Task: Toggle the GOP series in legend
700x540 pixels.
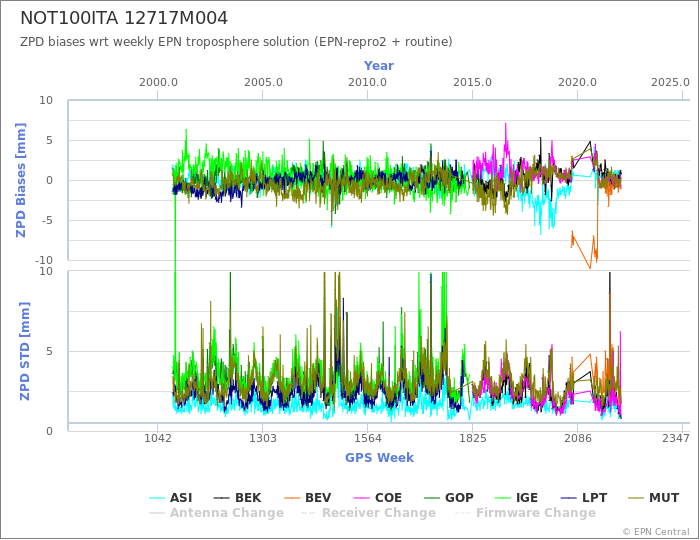Action: 448,498
